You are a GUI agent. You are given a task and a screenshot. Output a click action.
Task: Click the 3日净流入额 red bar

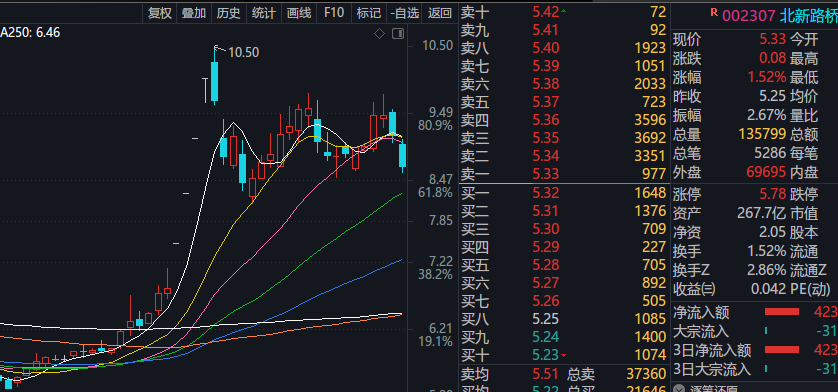[x=782, y=350]
